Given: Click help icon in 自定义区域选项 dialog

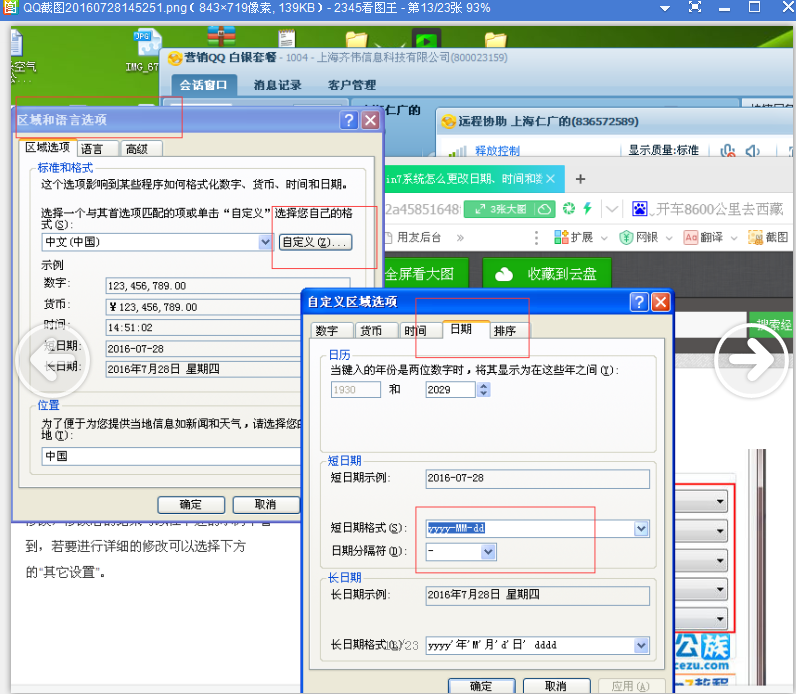Looking at the screenshot, I should pos(639,301).
